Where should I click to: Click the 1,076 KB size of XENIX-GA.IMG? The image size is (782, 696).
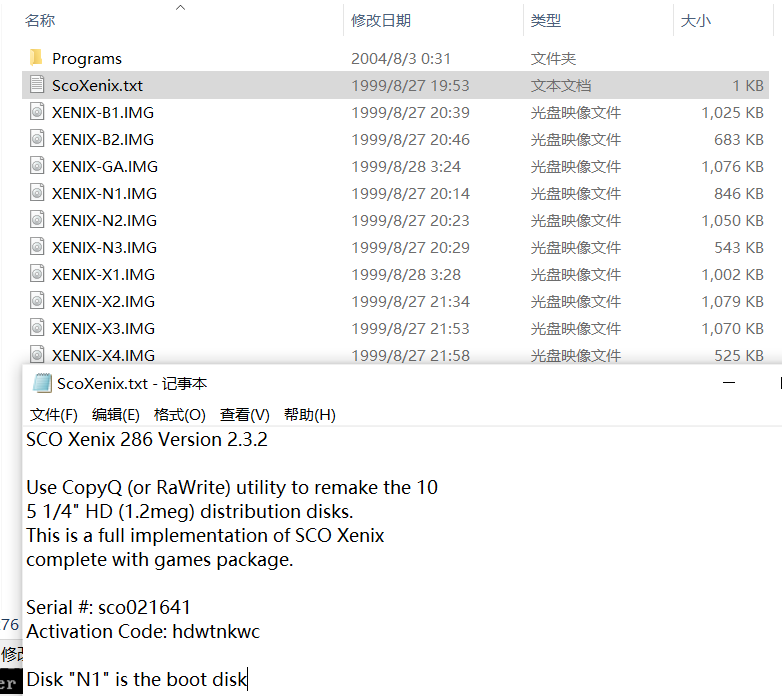[732, 166]
